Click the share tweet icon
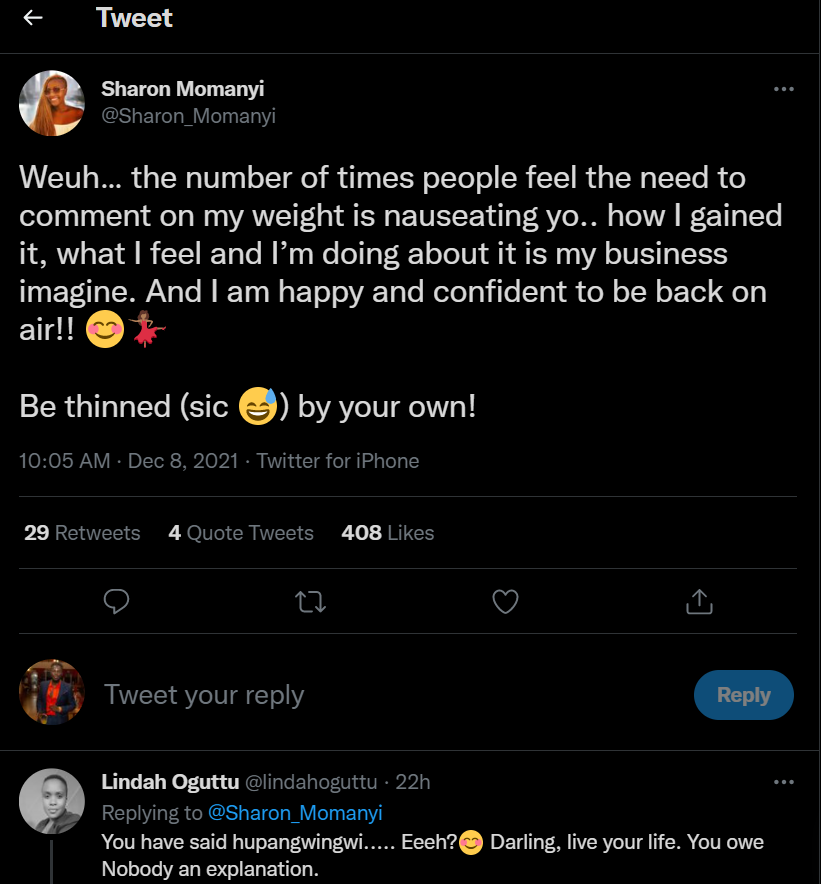 click(699, 601)
